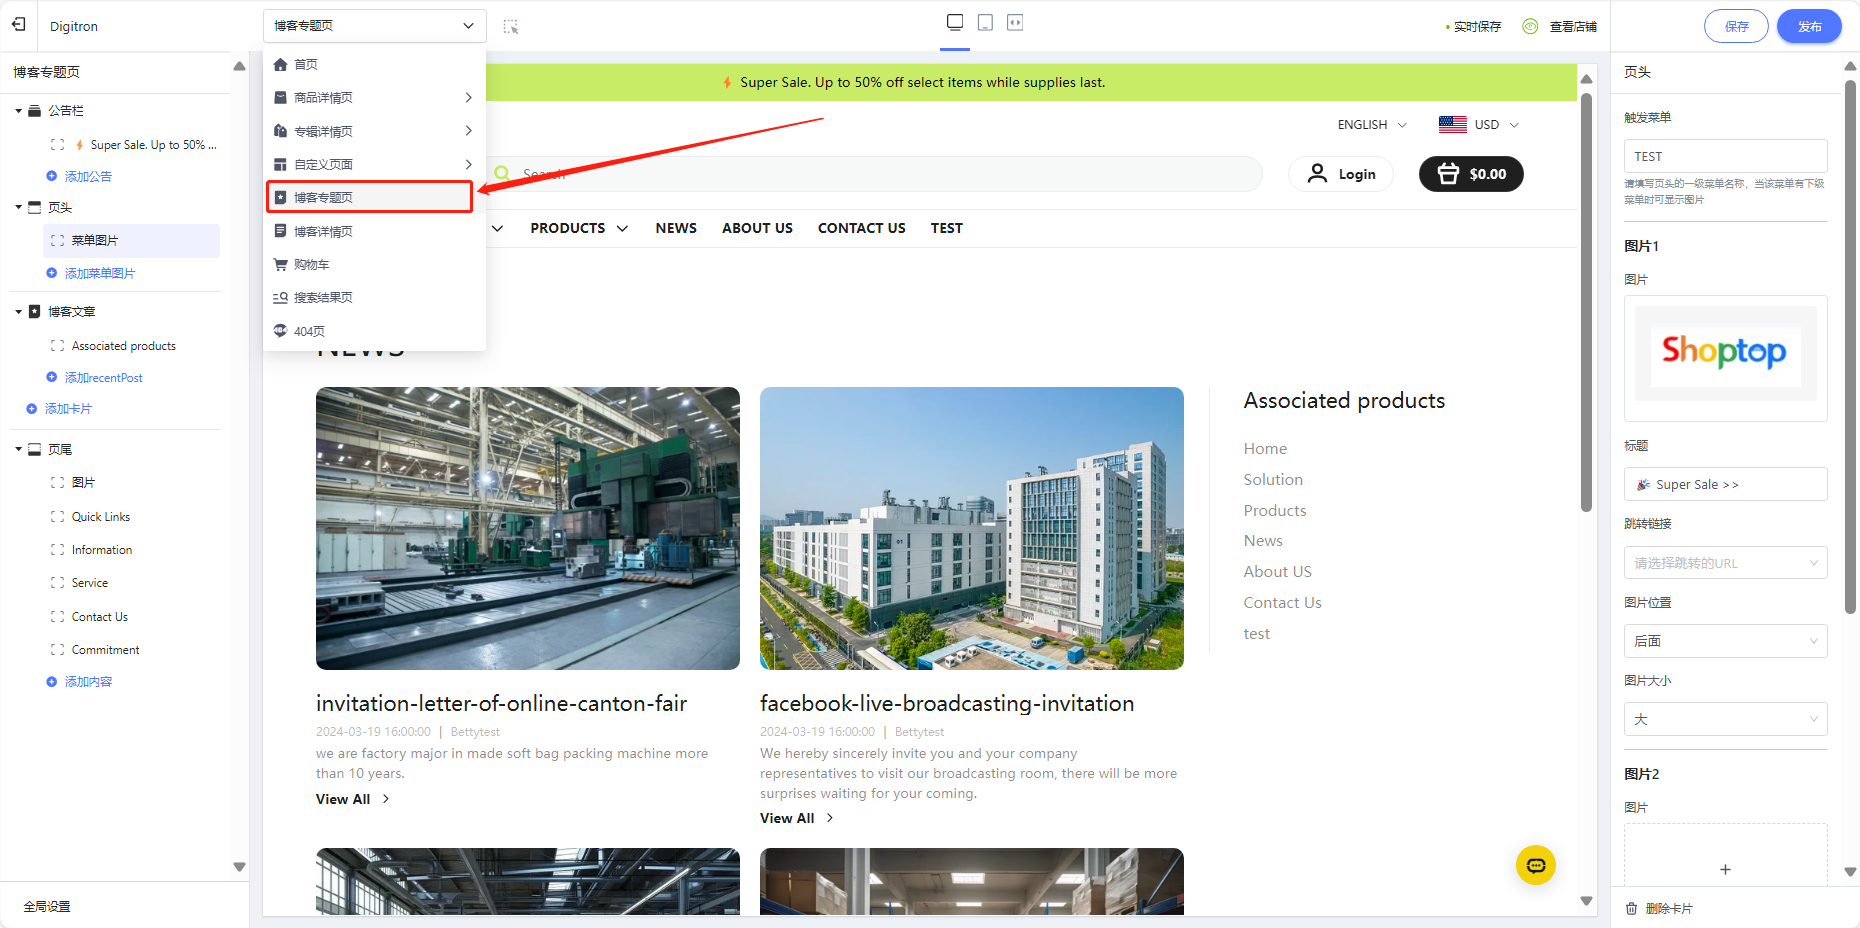Screen dimensions: 1860x928
Task: Select Commitment tree item
Action: click(x=105, y=650)
